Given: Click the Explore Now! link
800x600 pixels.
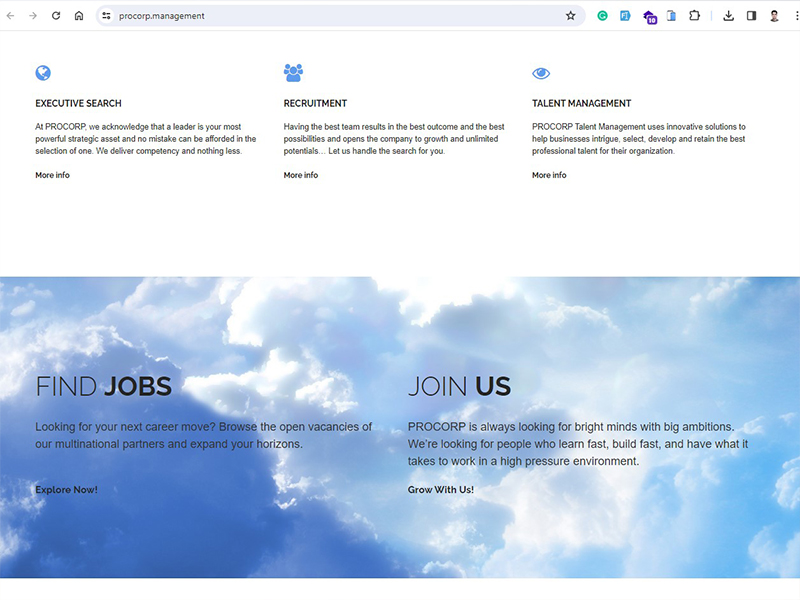Looking at the screenshot, I should (x=66, y=490).
